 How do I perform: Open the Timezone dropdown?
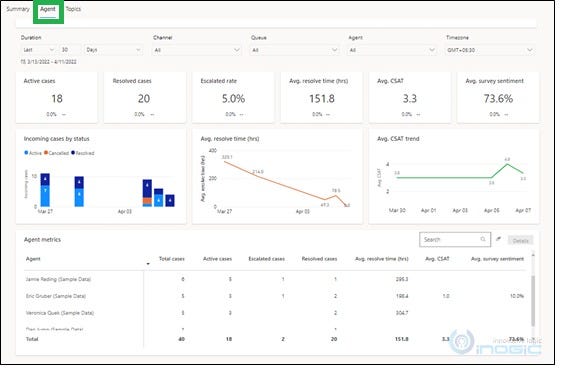point(489,50)
